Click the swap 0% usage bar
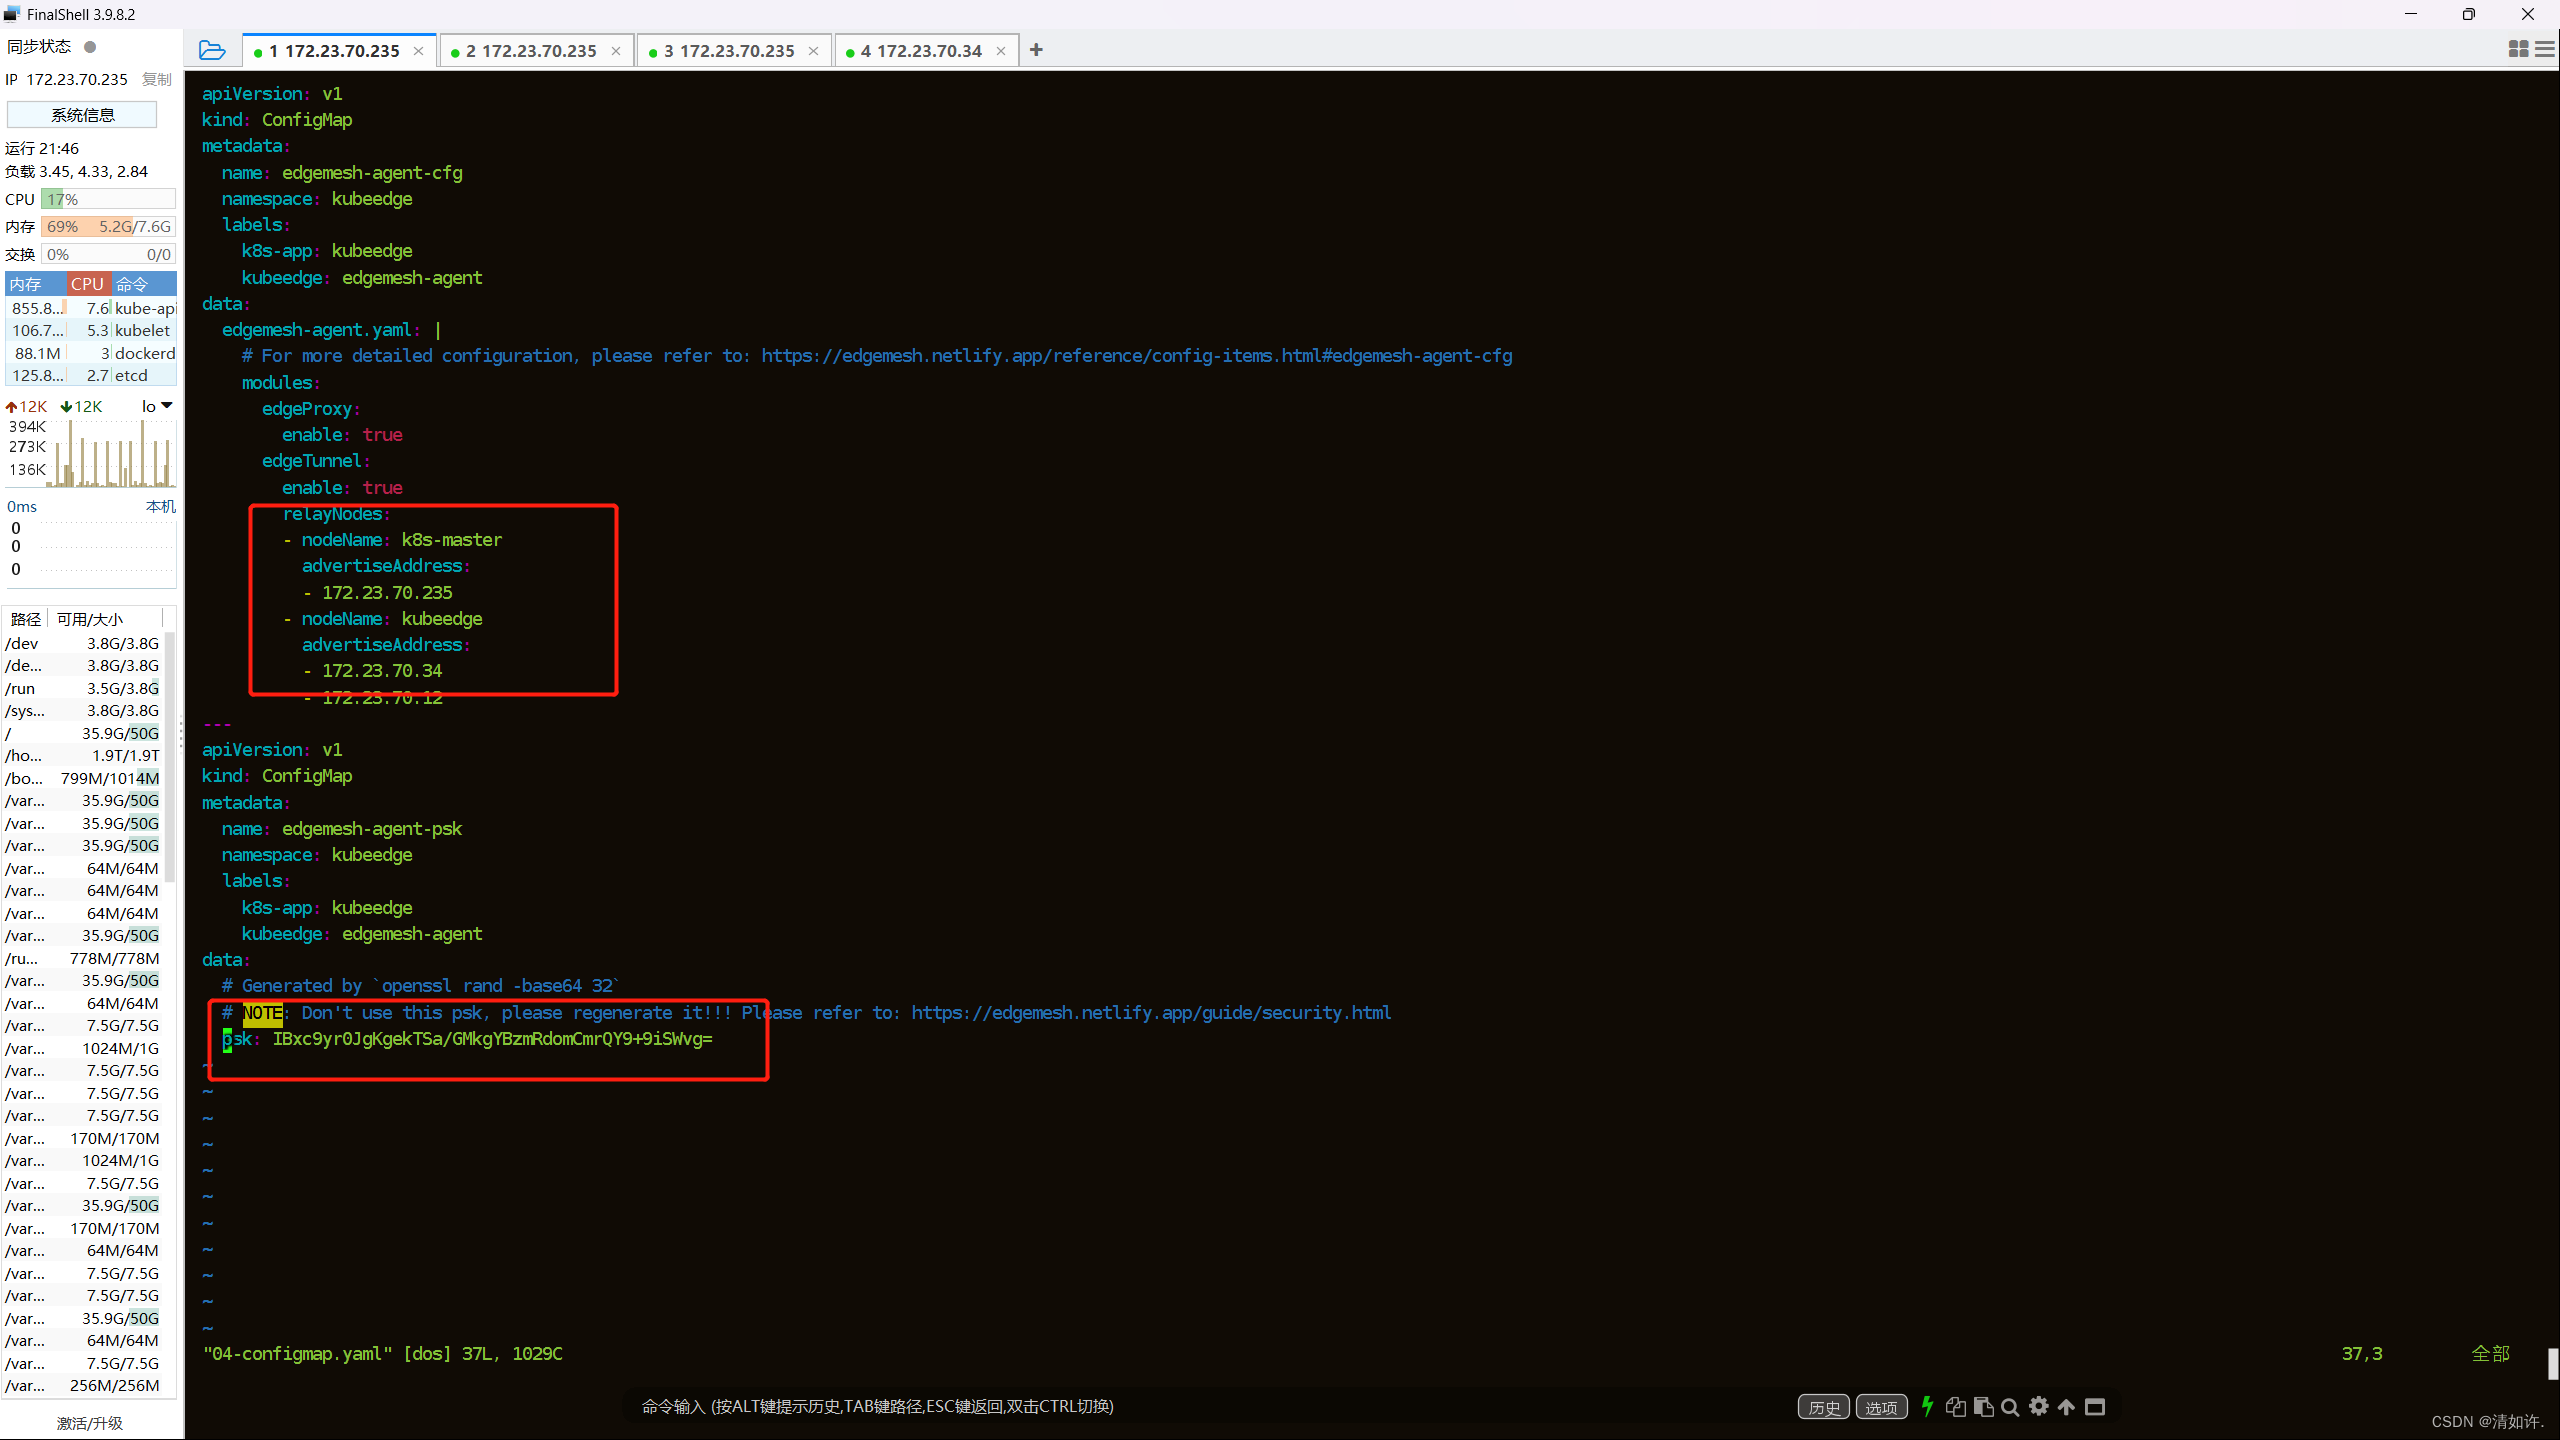This screenshot has height=1440, width=2560. pyautogui.click(x=108, y=254)
